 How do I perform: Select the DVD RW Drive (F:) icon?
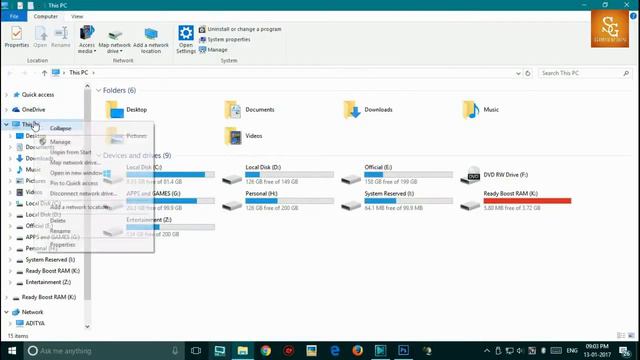click(x=470, y=175)
